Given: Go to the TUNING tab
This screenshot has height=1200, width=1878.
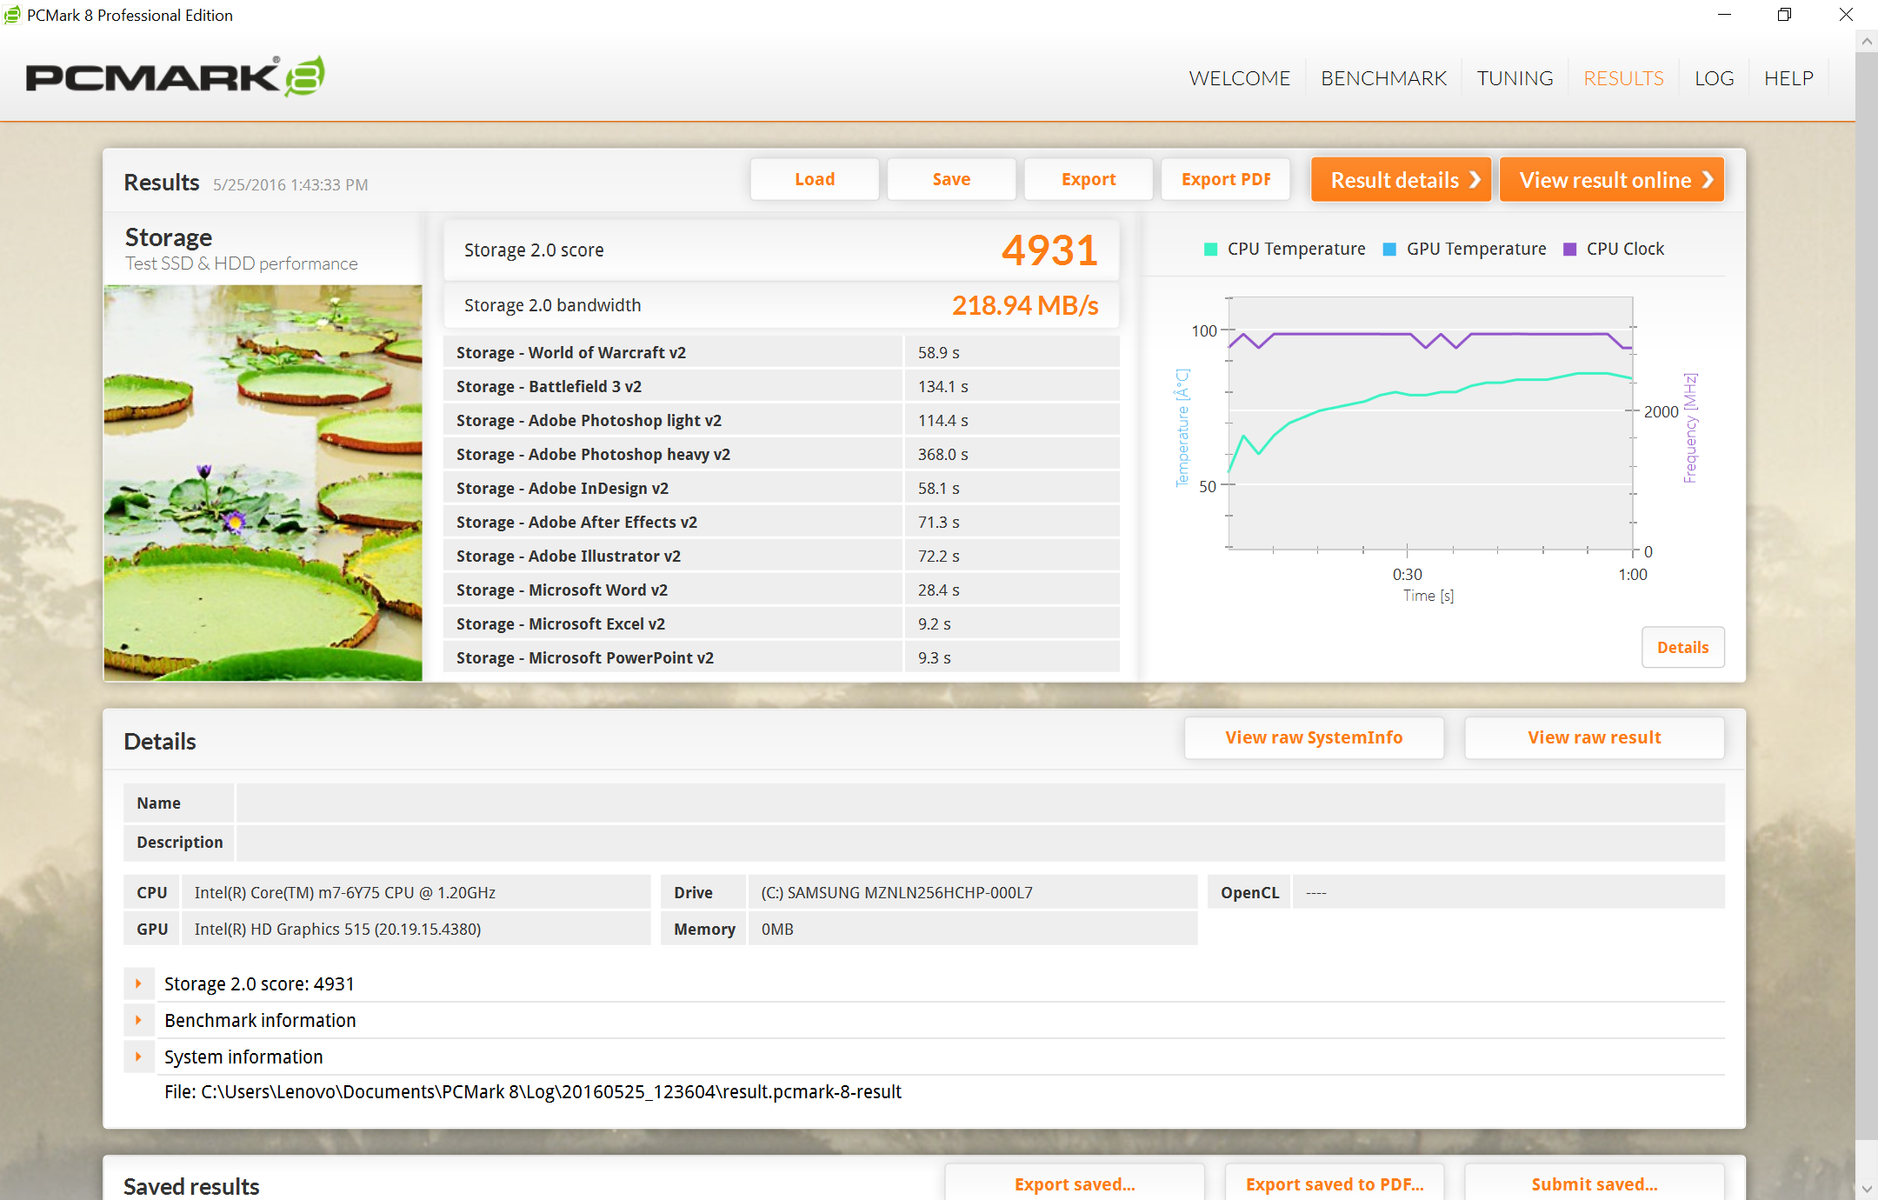Looking at the screenshot, I should pyautogui.click(x=1515, y=78).
